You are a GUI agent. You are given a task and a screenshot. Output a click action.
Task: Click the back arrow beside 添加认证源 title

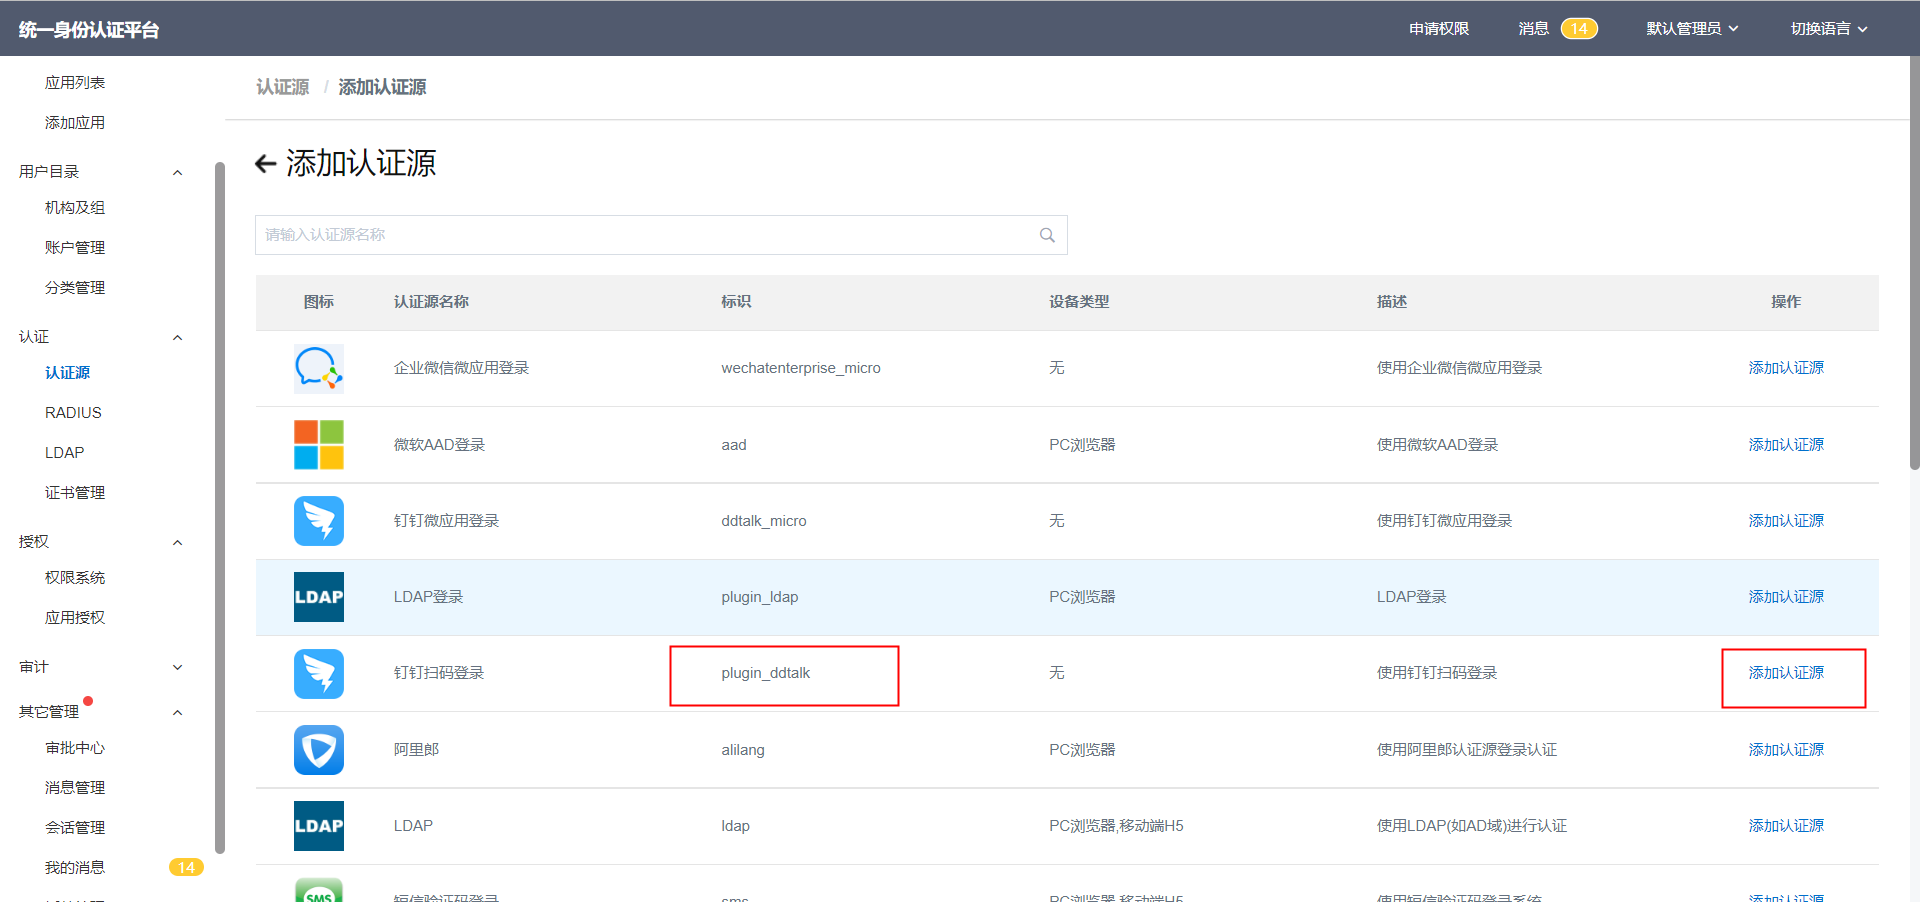pos(265,164)
